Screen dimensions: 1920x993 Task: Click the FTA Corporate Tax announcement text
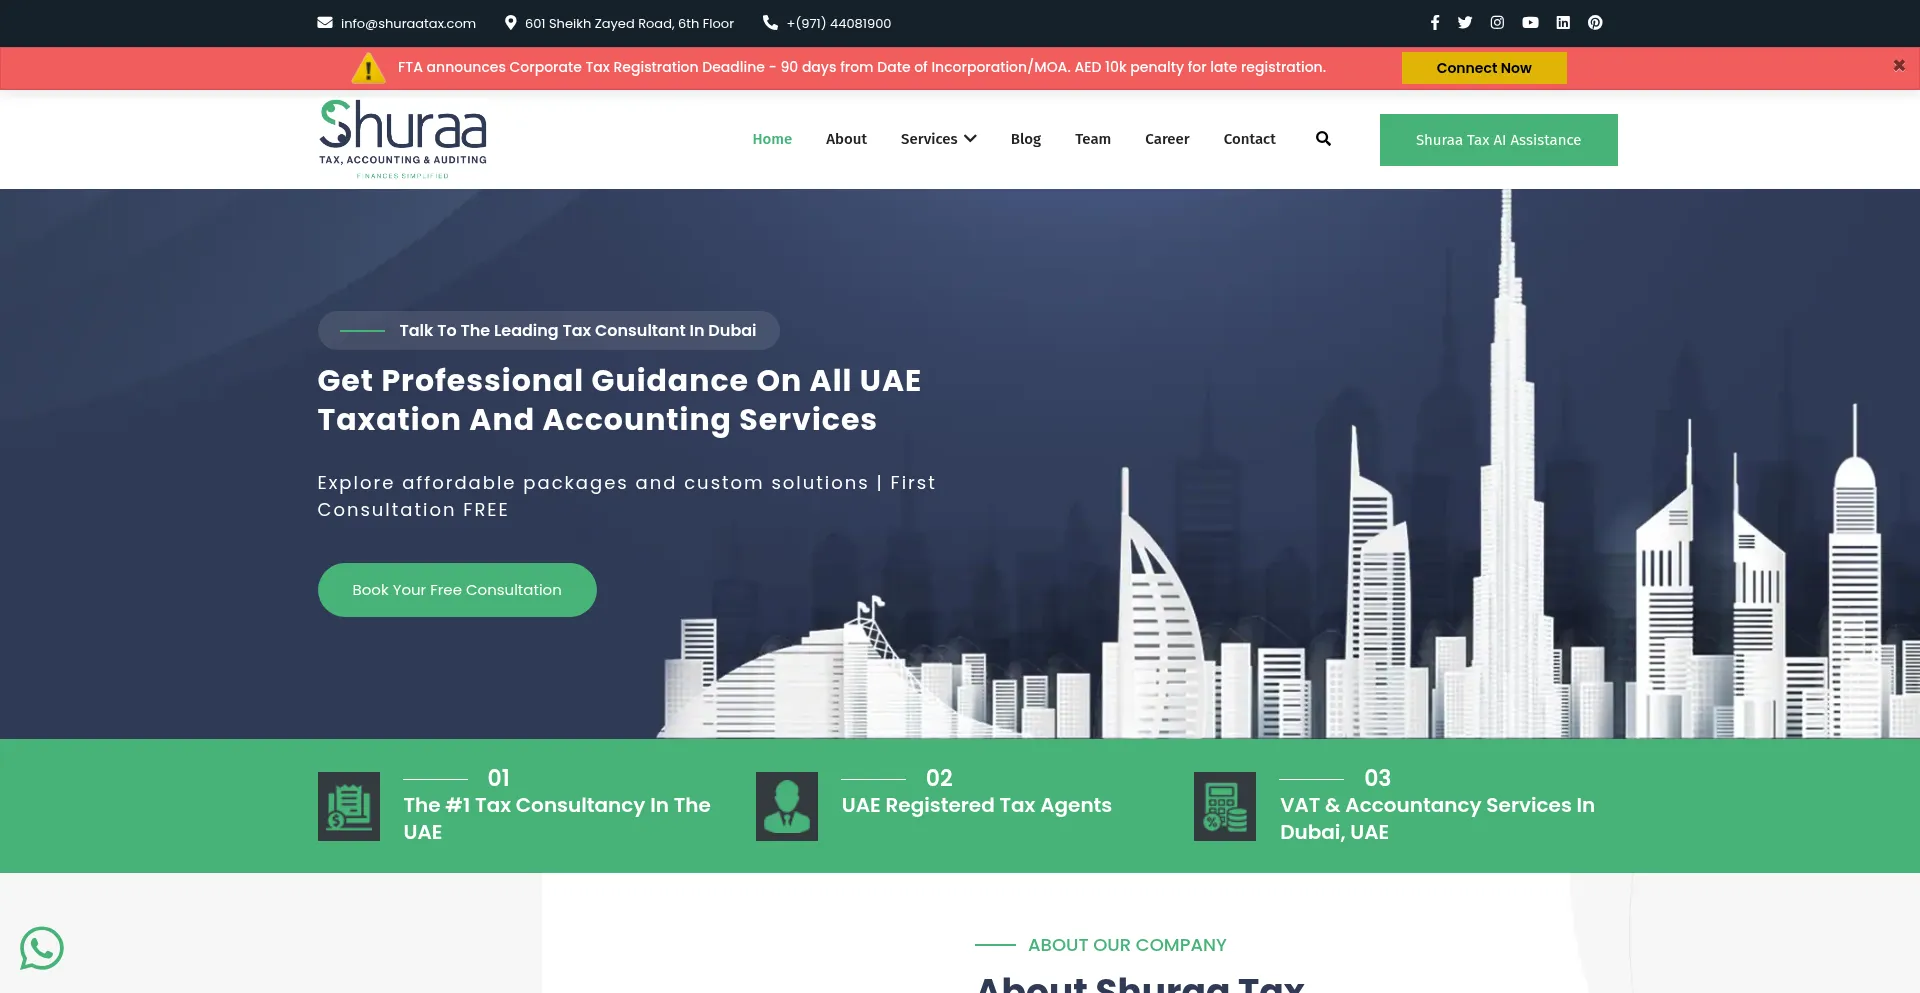pos(861,67)
